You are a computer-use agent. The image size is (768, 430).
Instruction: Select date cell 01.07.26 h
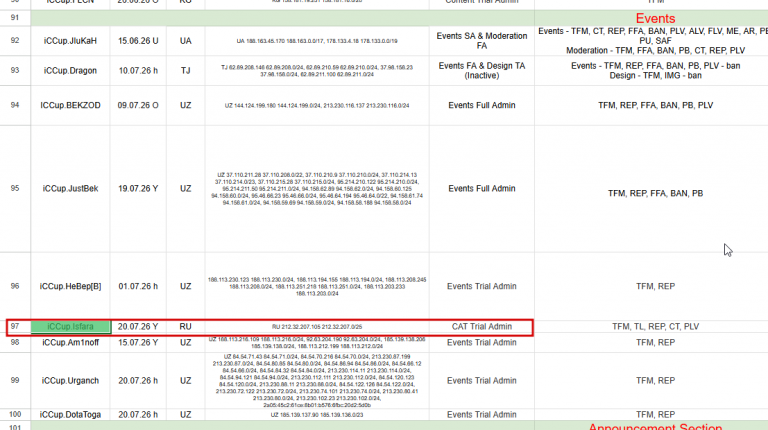(138, 286)
